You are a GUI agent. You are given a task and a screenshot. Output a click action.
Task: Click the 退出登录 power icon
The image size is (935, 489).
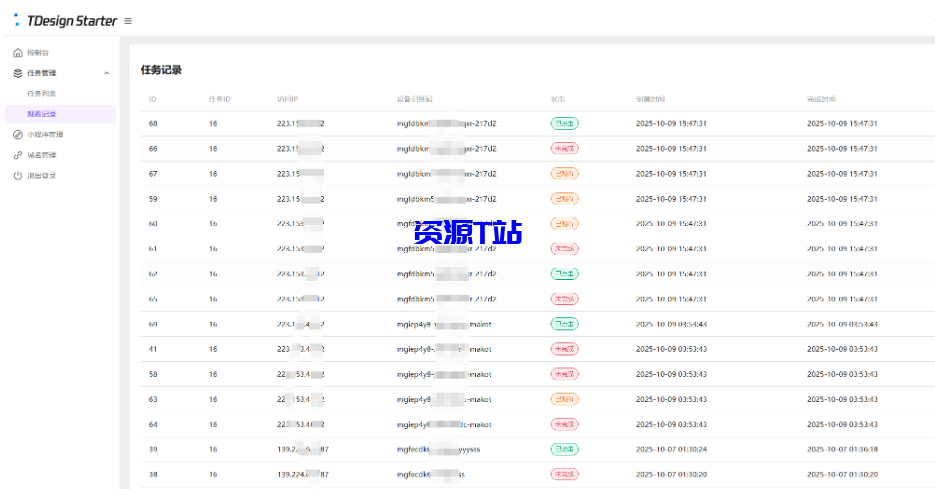(18, 175)
